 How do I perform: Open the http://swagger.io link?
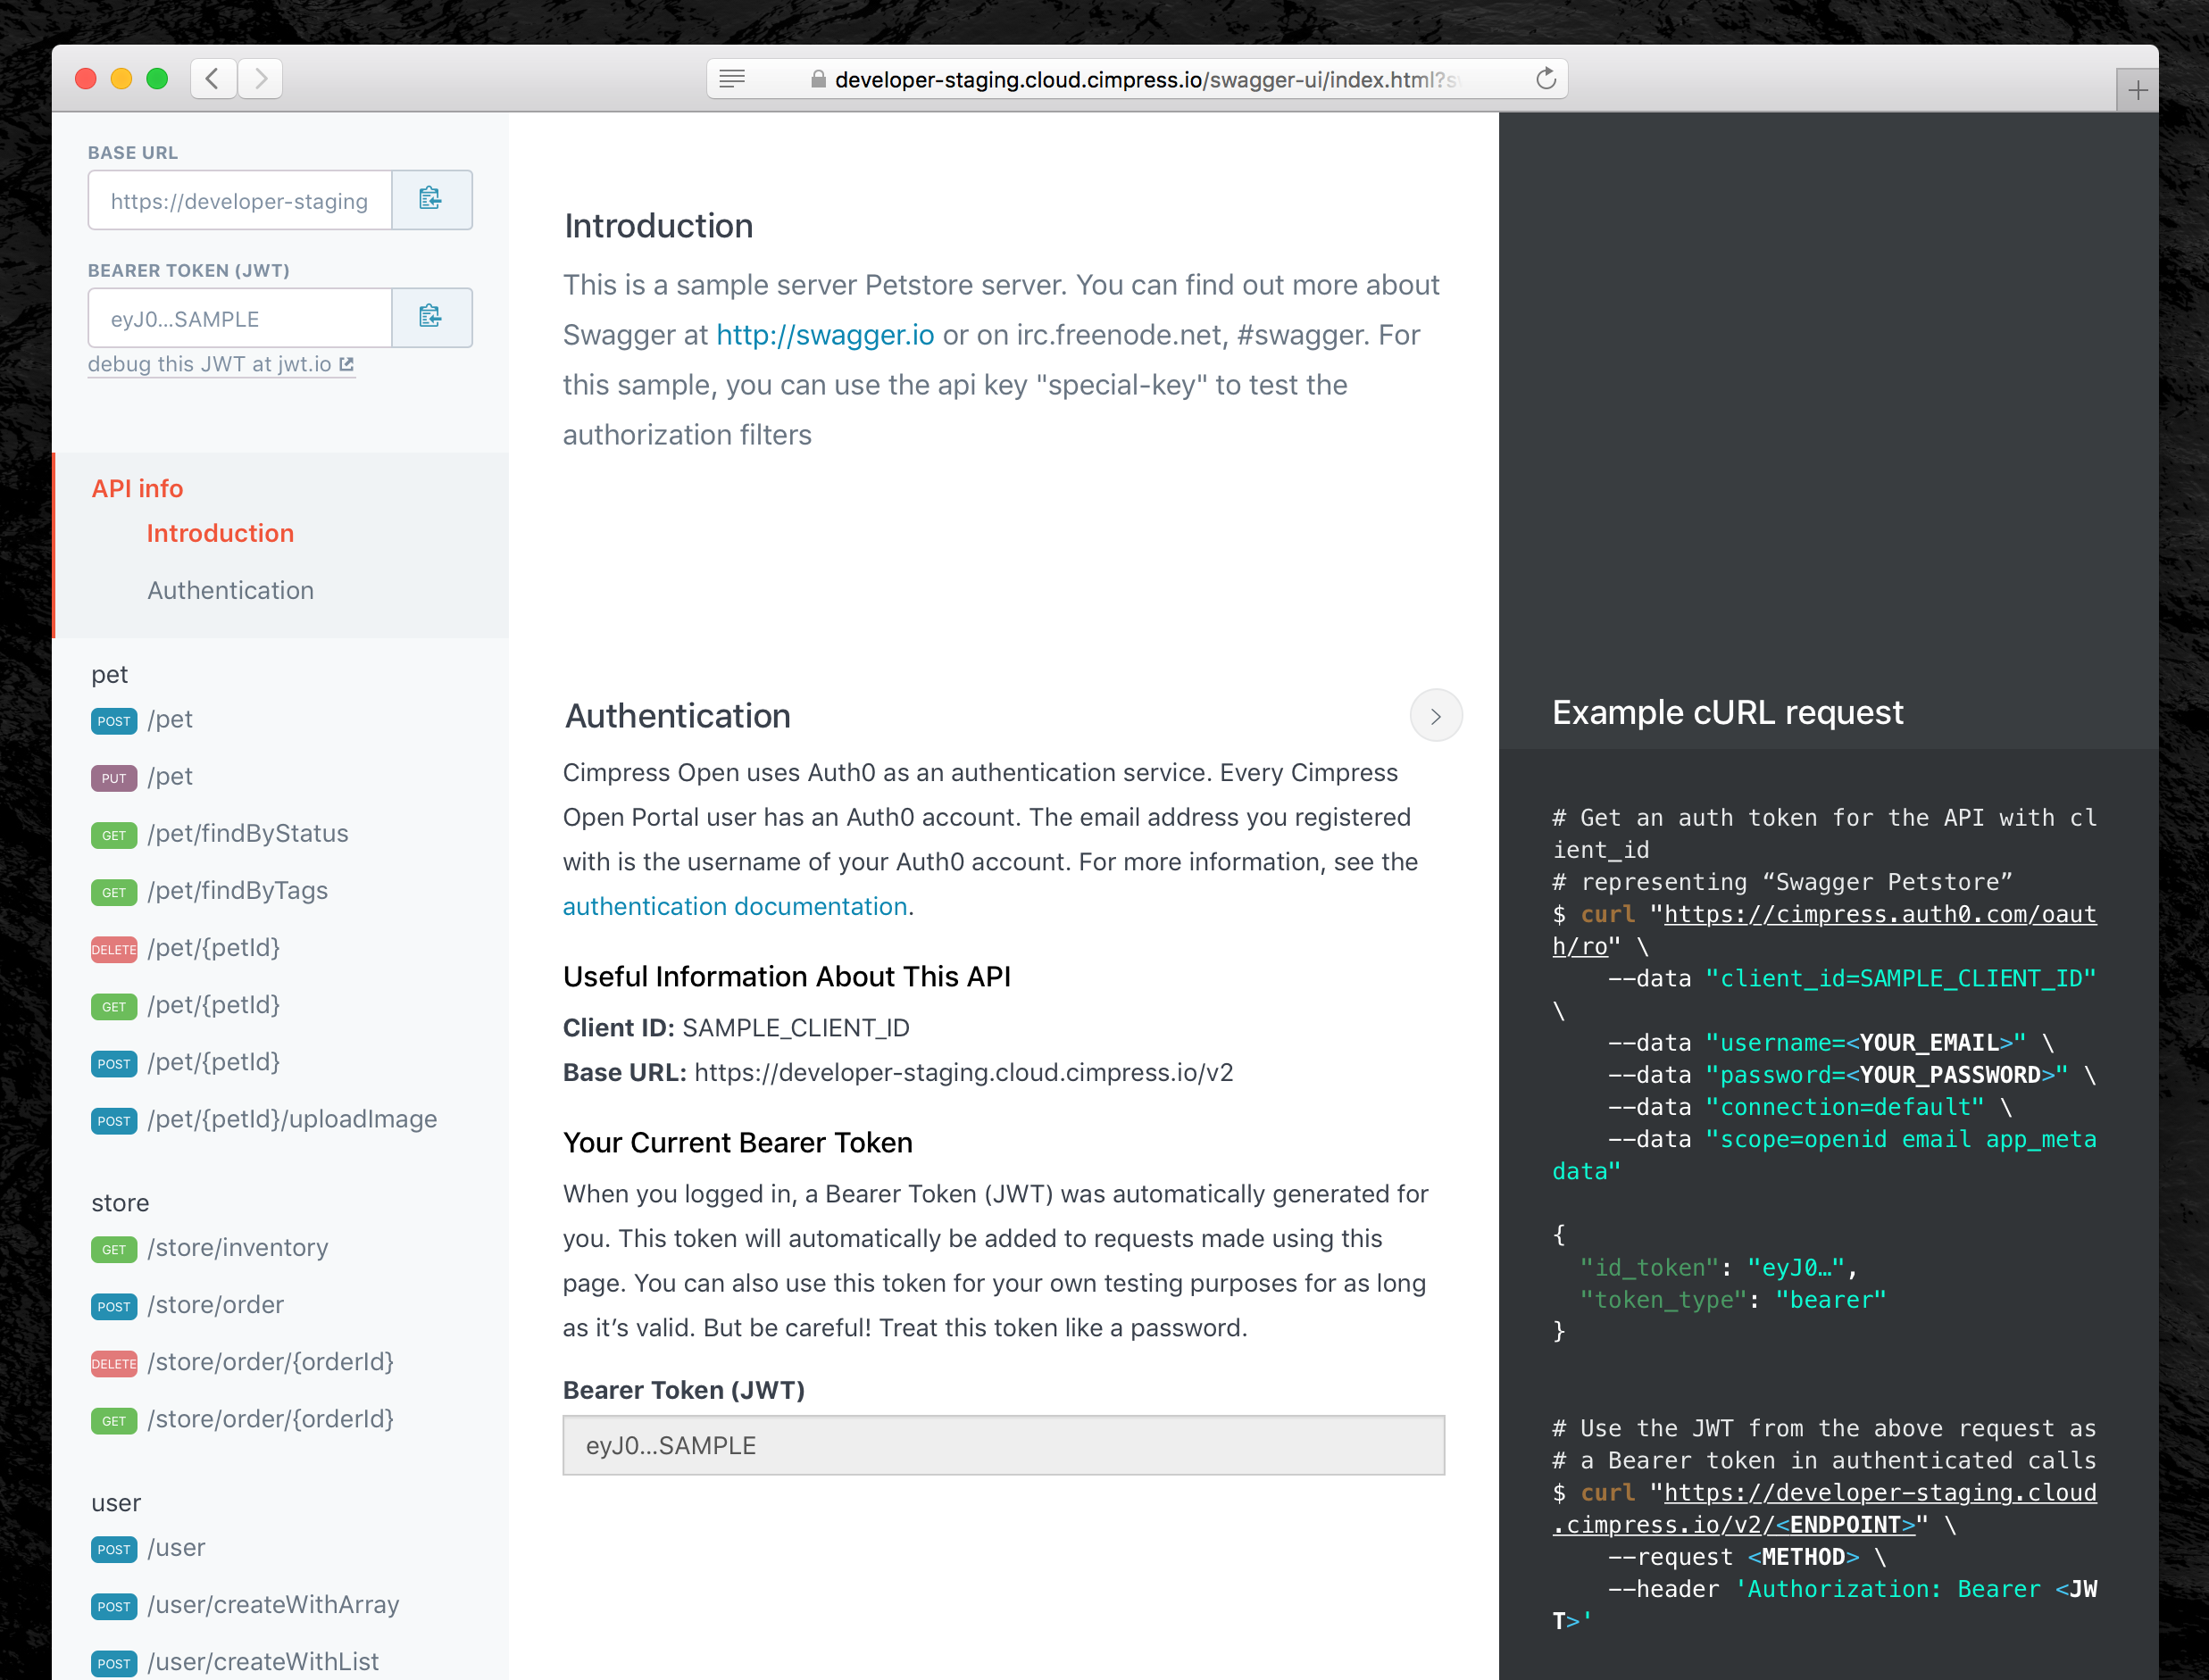point(824,335)
